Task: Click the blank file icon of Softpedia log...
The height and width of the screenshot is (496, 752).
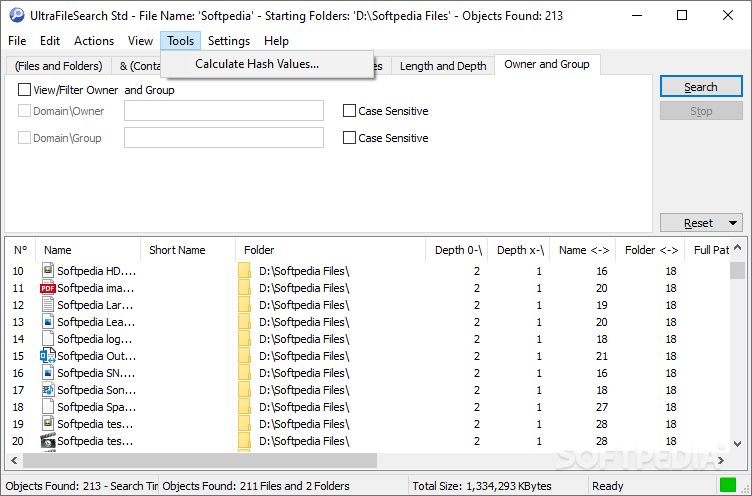Action: click(x=47, y=338)
